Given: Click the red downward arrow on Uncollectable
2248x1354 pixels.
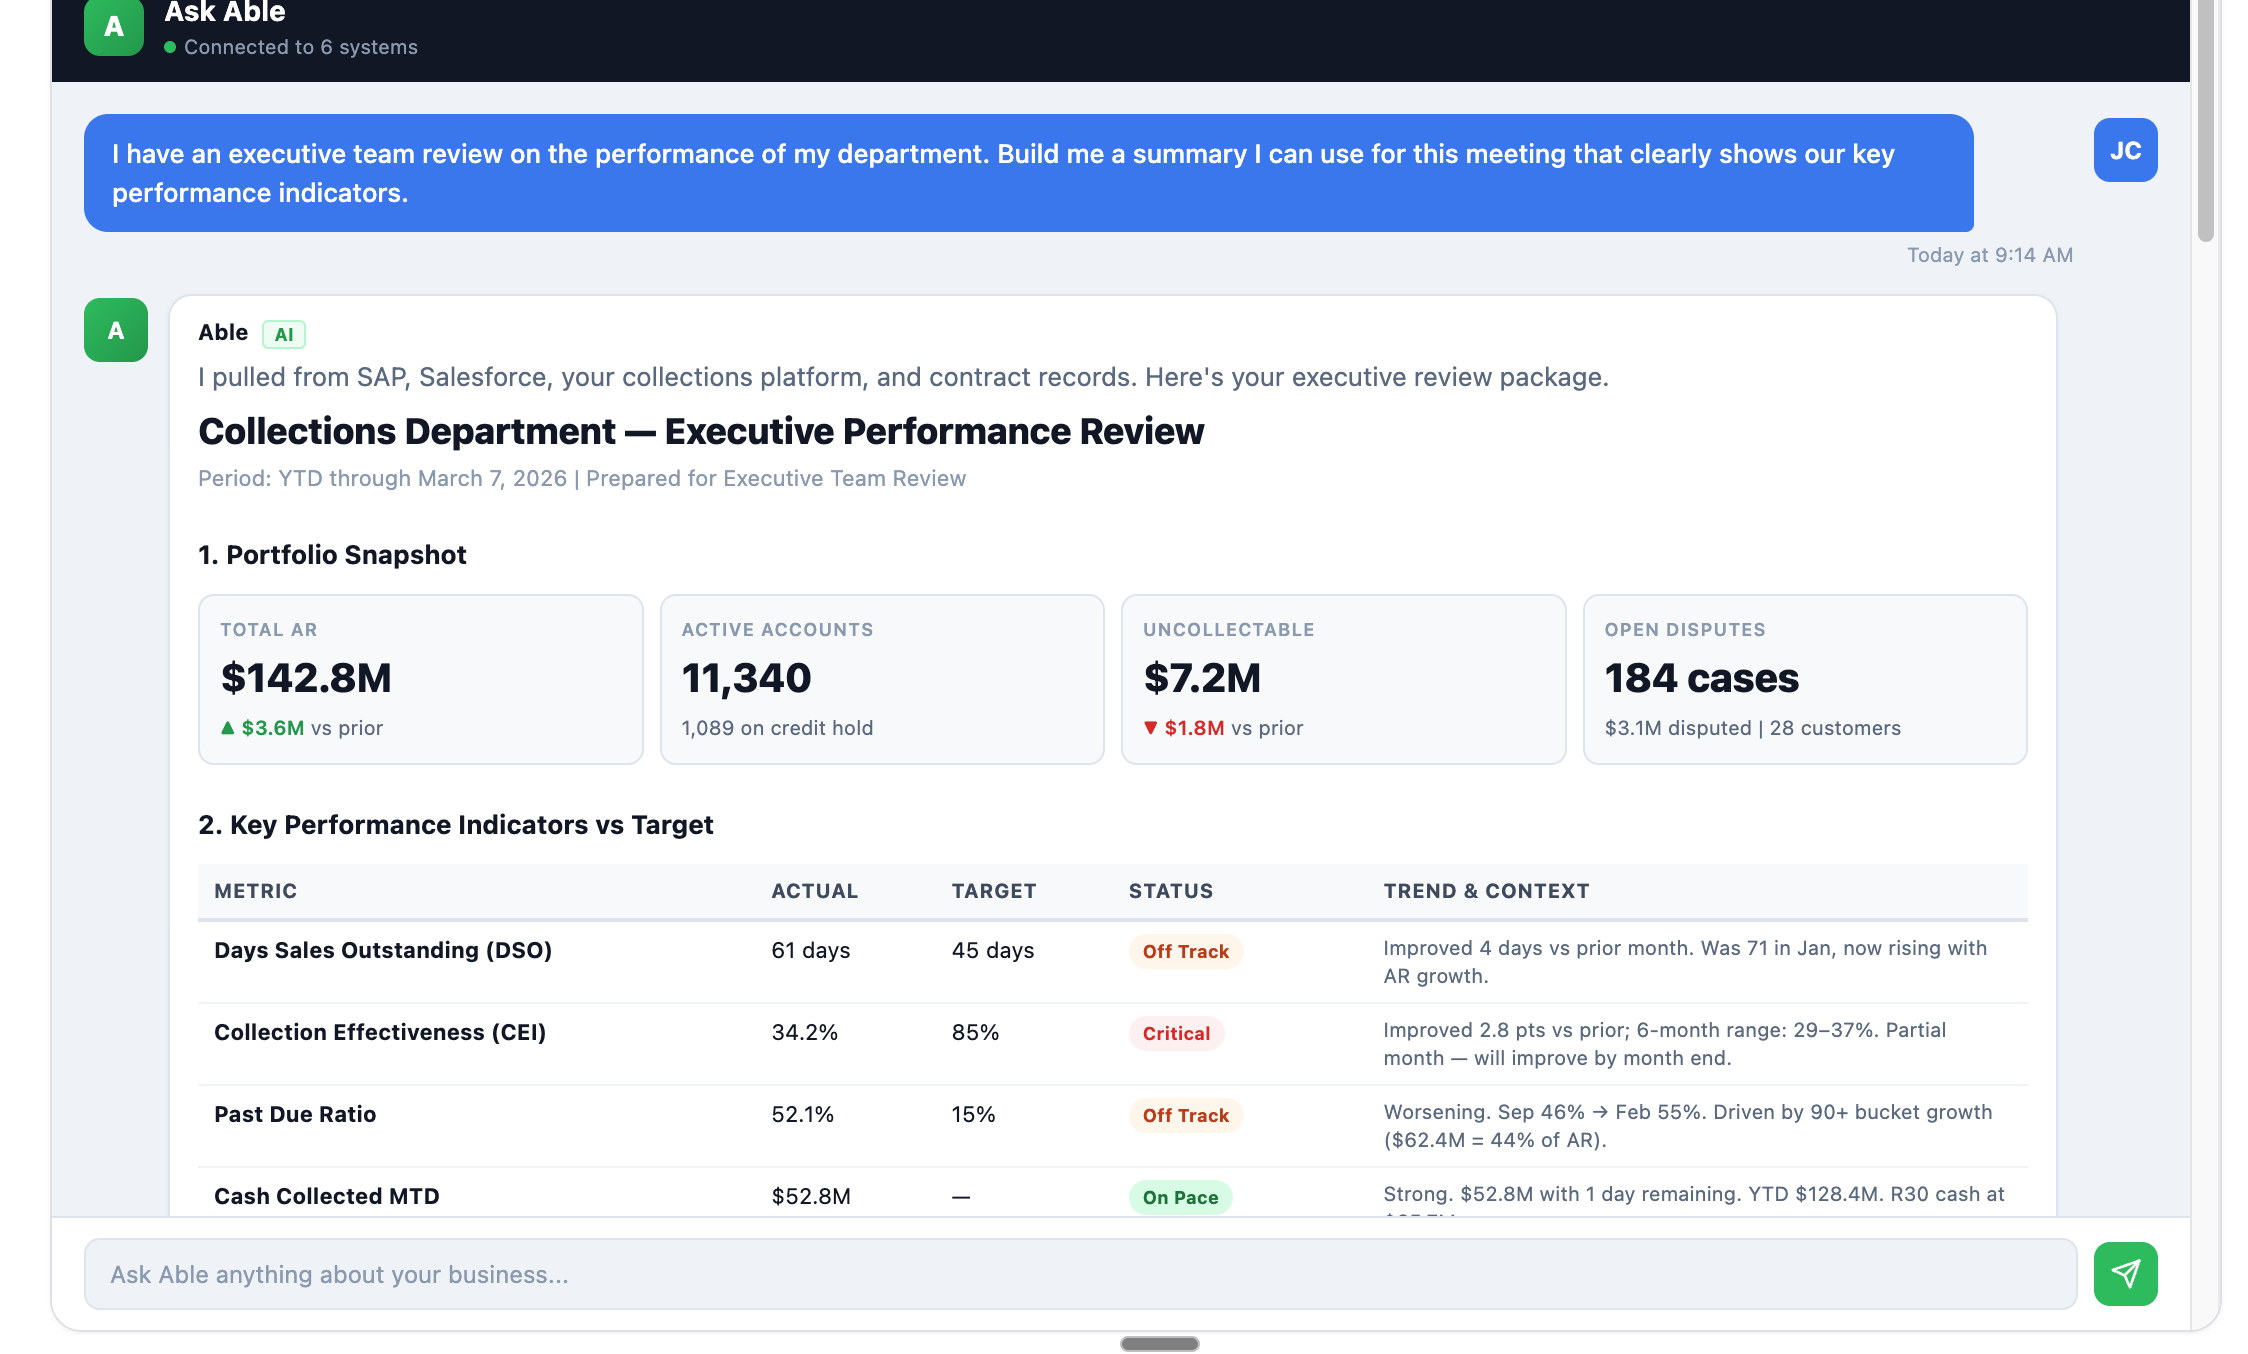Looking at the screenshot, I should point(1153,727).
